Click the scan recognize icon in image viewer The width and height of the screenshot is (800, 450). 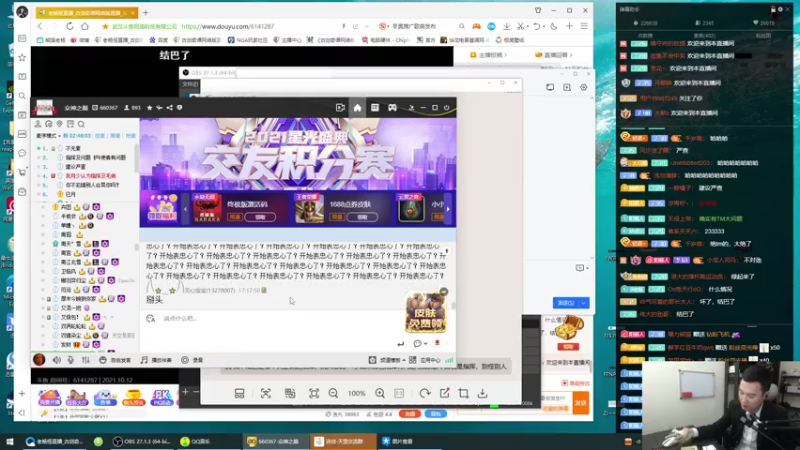tap(266, 393)
